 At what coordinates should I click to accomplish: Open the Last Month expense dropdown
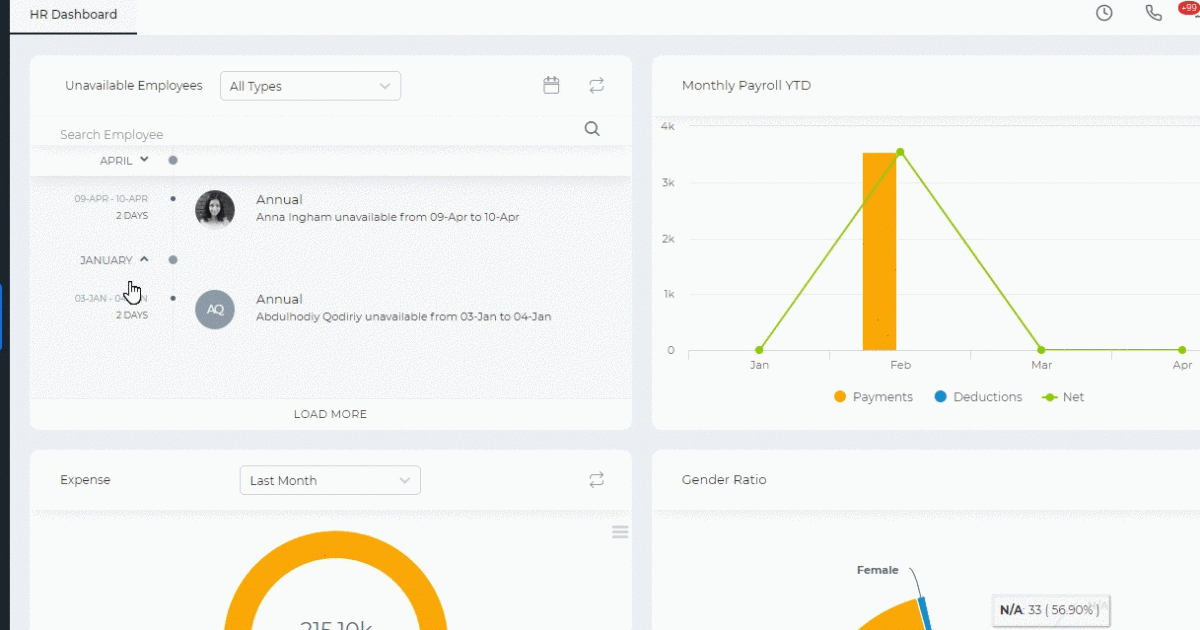tap(330, 480)
